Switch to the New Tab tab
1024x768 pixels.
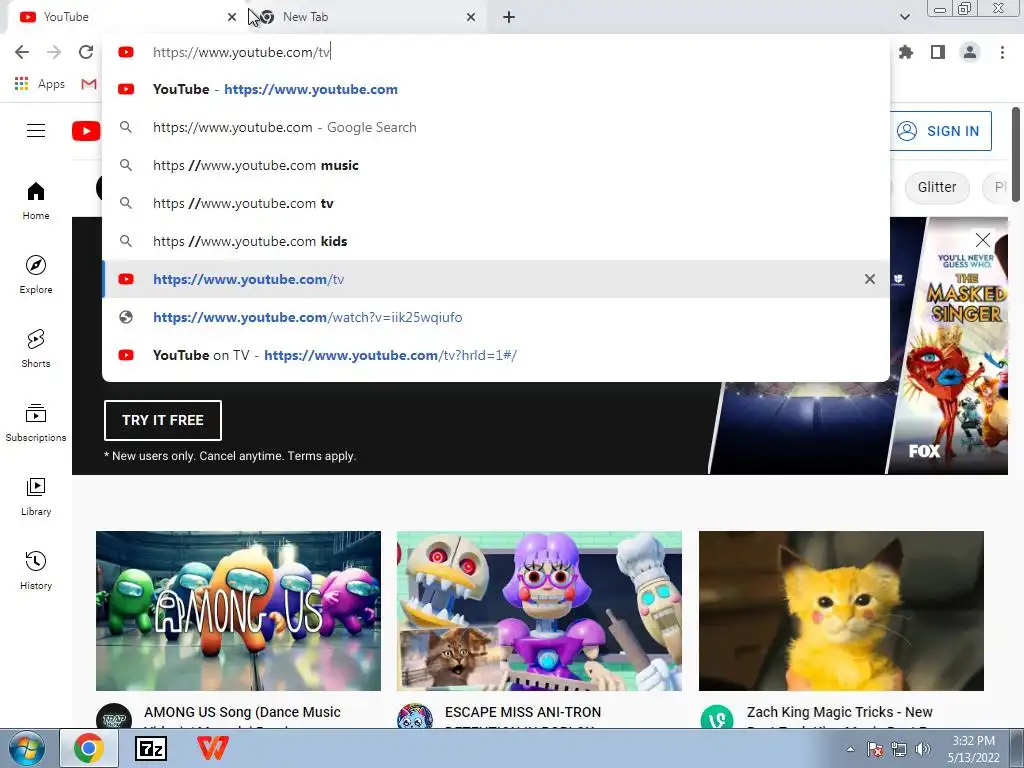366,17
